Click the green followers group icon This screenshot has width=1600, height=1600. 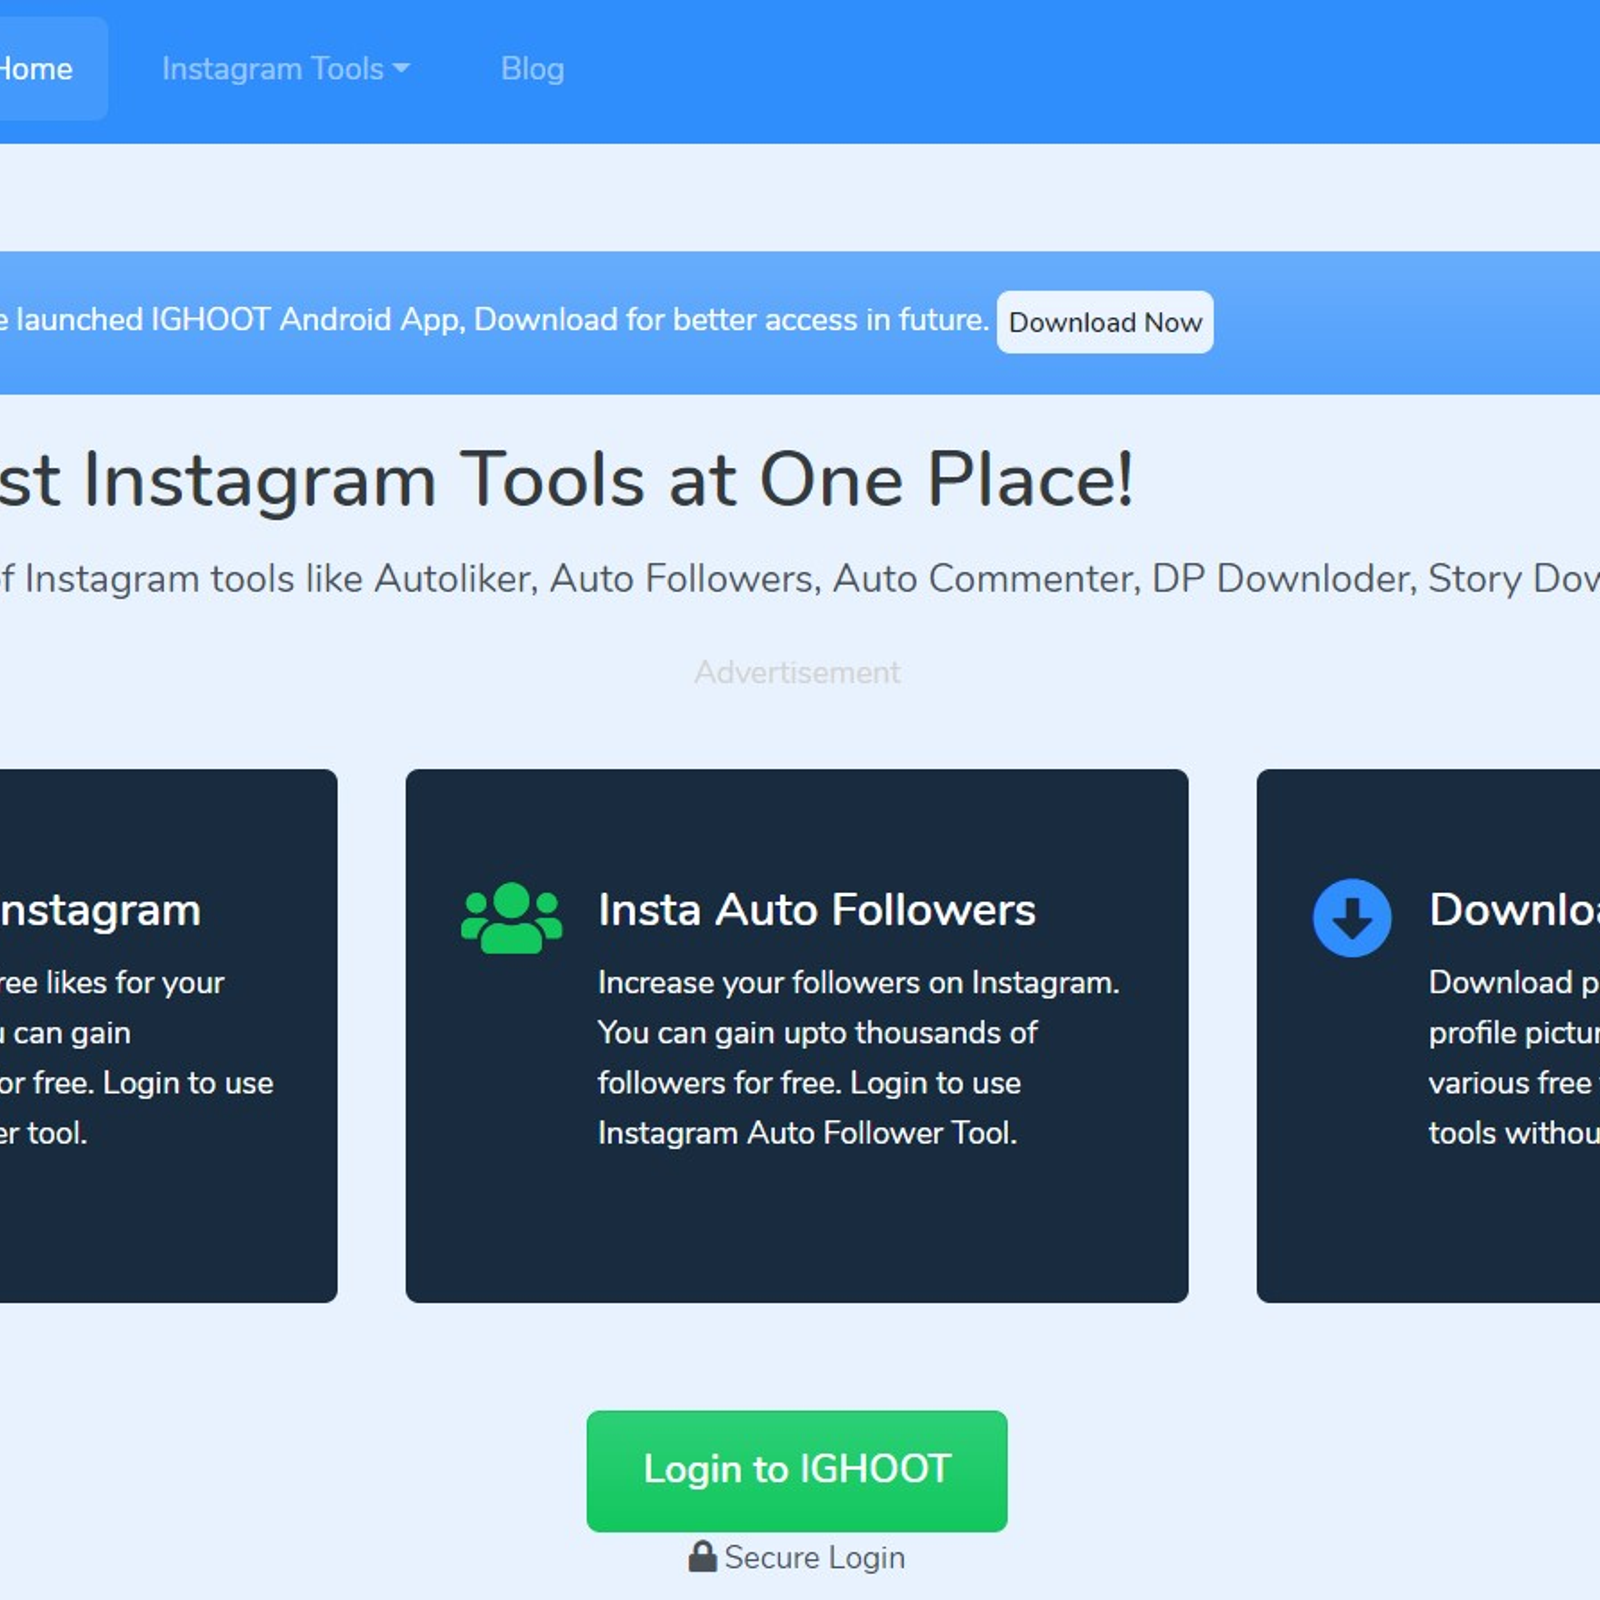[511, 917]
